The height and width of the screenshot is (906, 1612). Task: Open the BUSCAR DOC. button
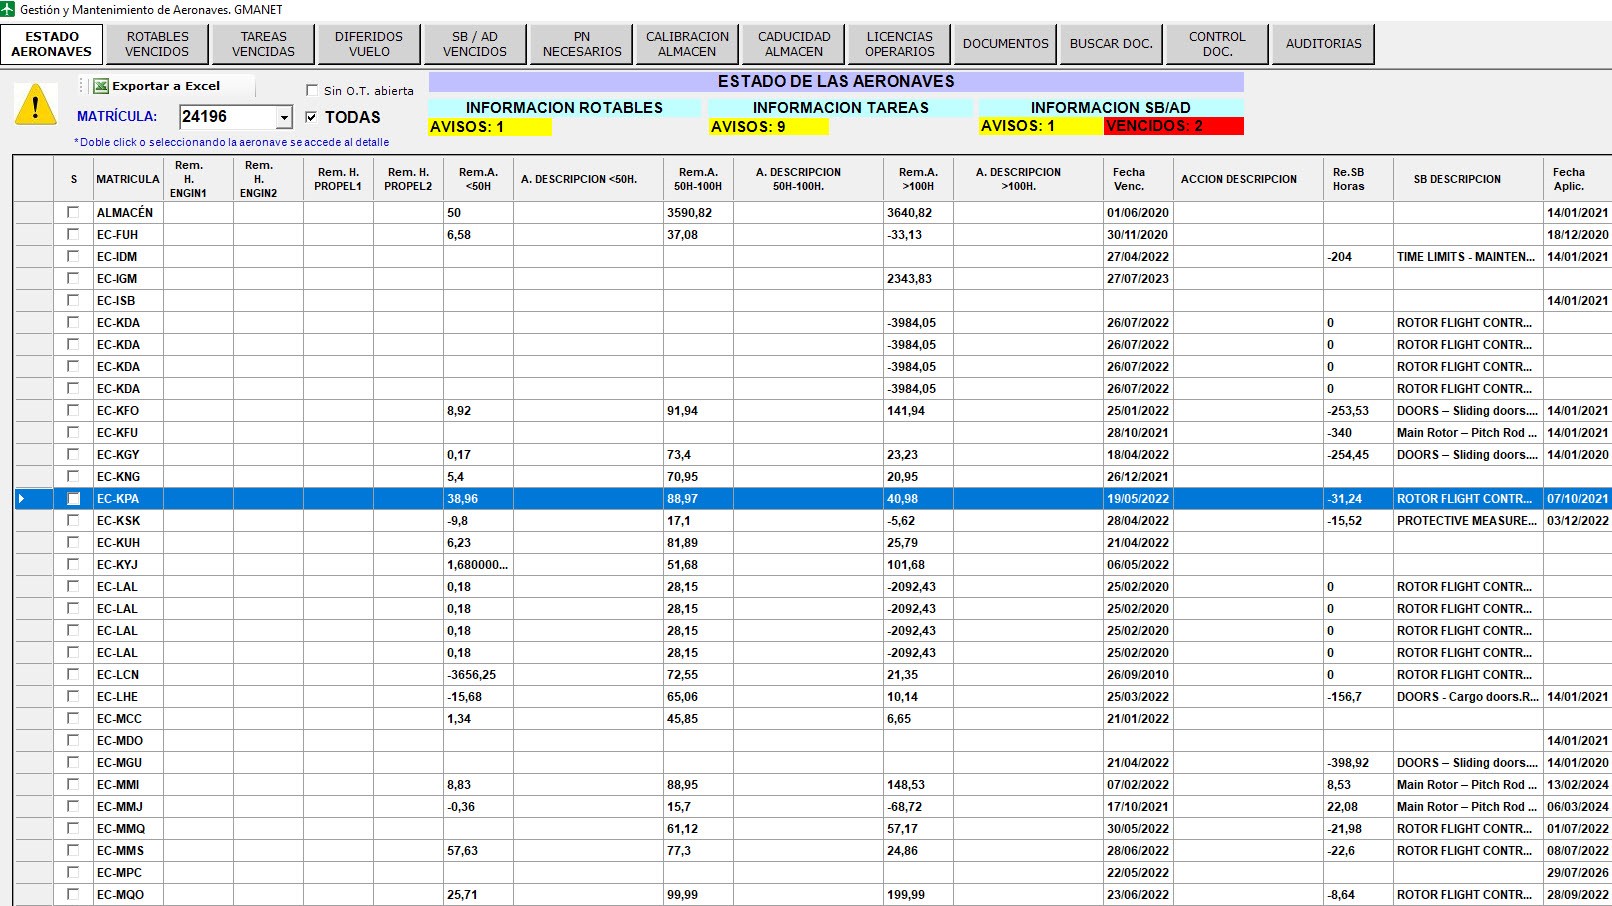tap(1111, 44)
